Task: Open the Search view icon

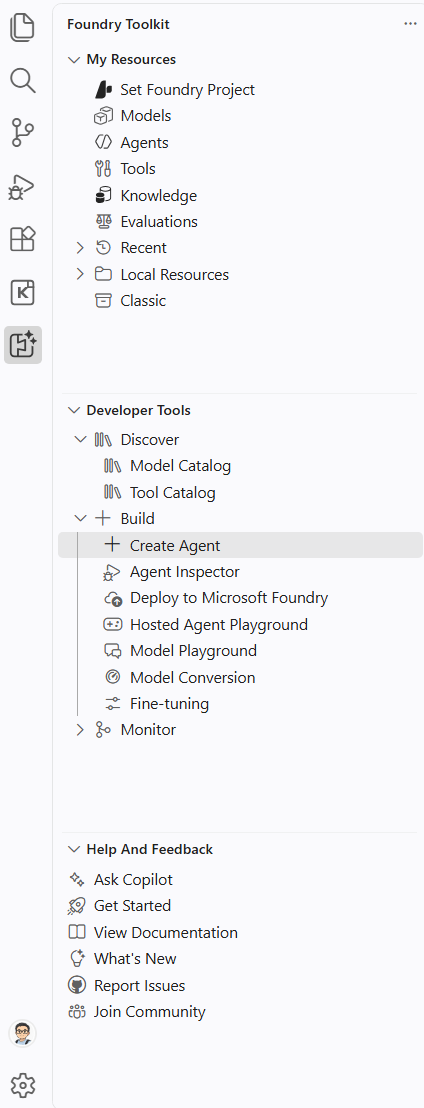Action: tap(23, 80)
